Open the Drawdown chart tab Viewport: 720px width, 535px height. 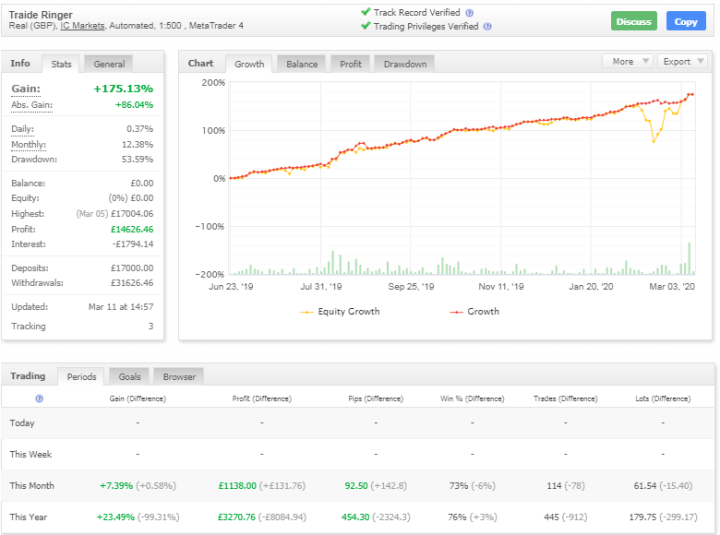(405, 64)
